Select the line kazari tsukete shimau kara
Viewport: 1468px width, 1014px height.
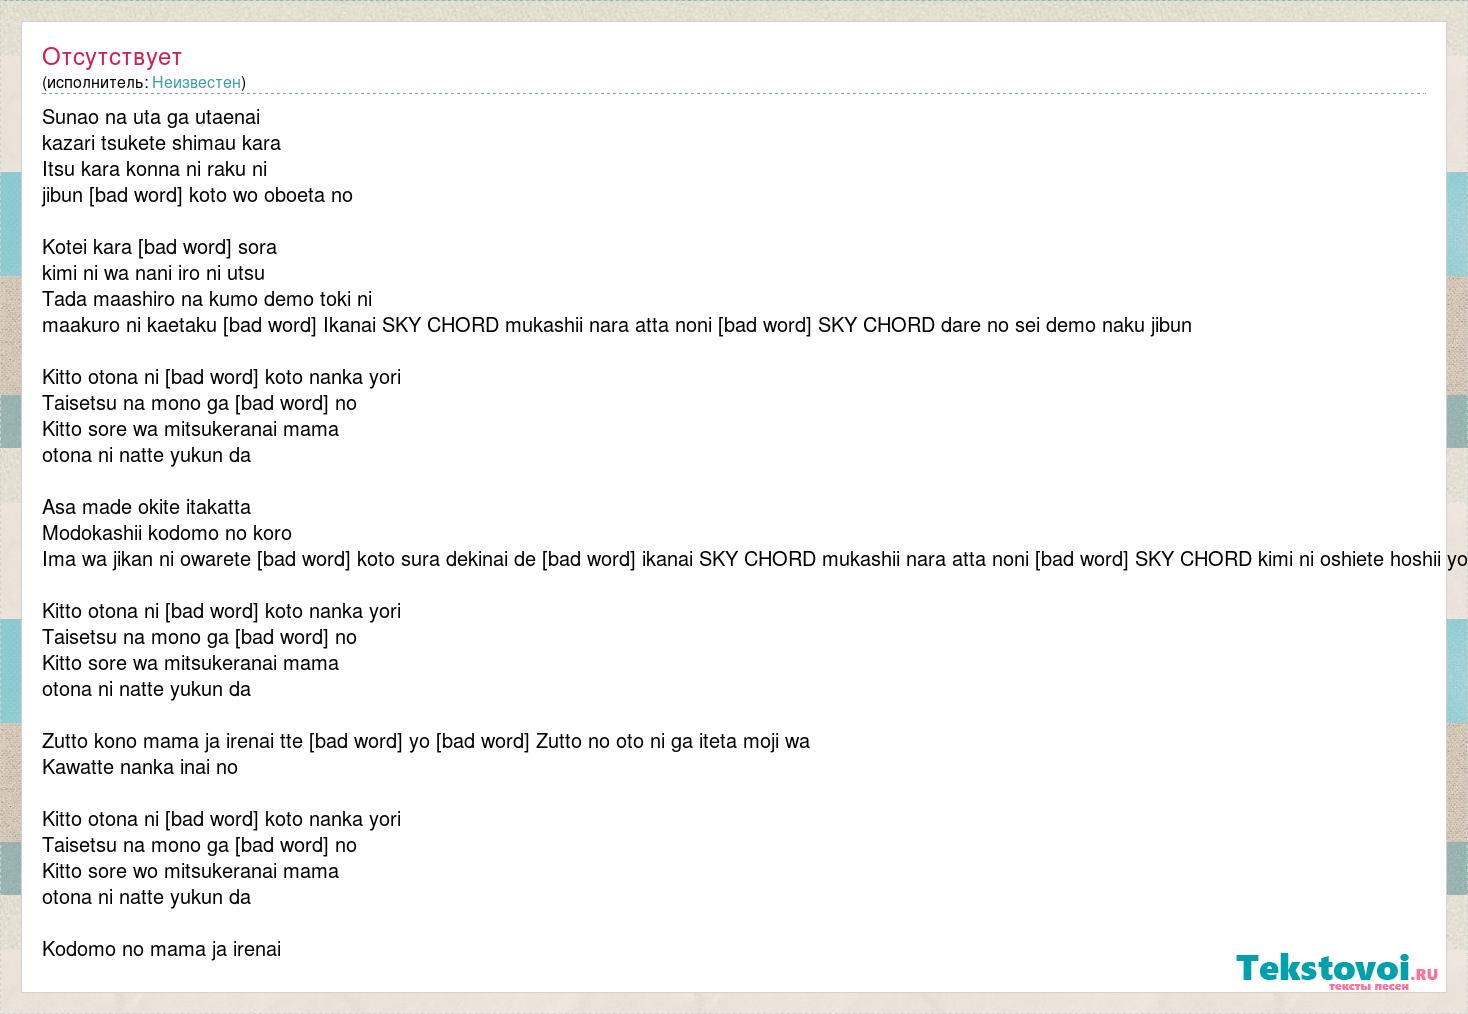coord(162,143)
